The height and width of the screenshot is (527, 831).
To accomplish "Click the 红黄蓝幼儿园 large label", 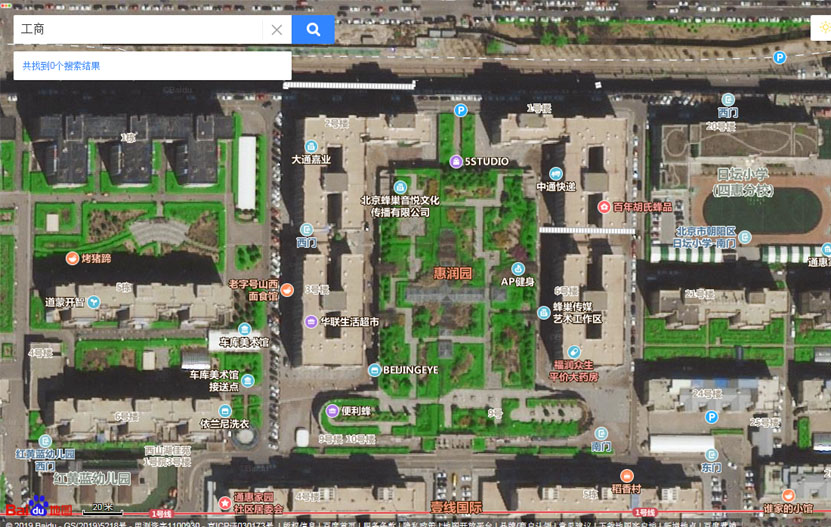I will coord(92,479).
